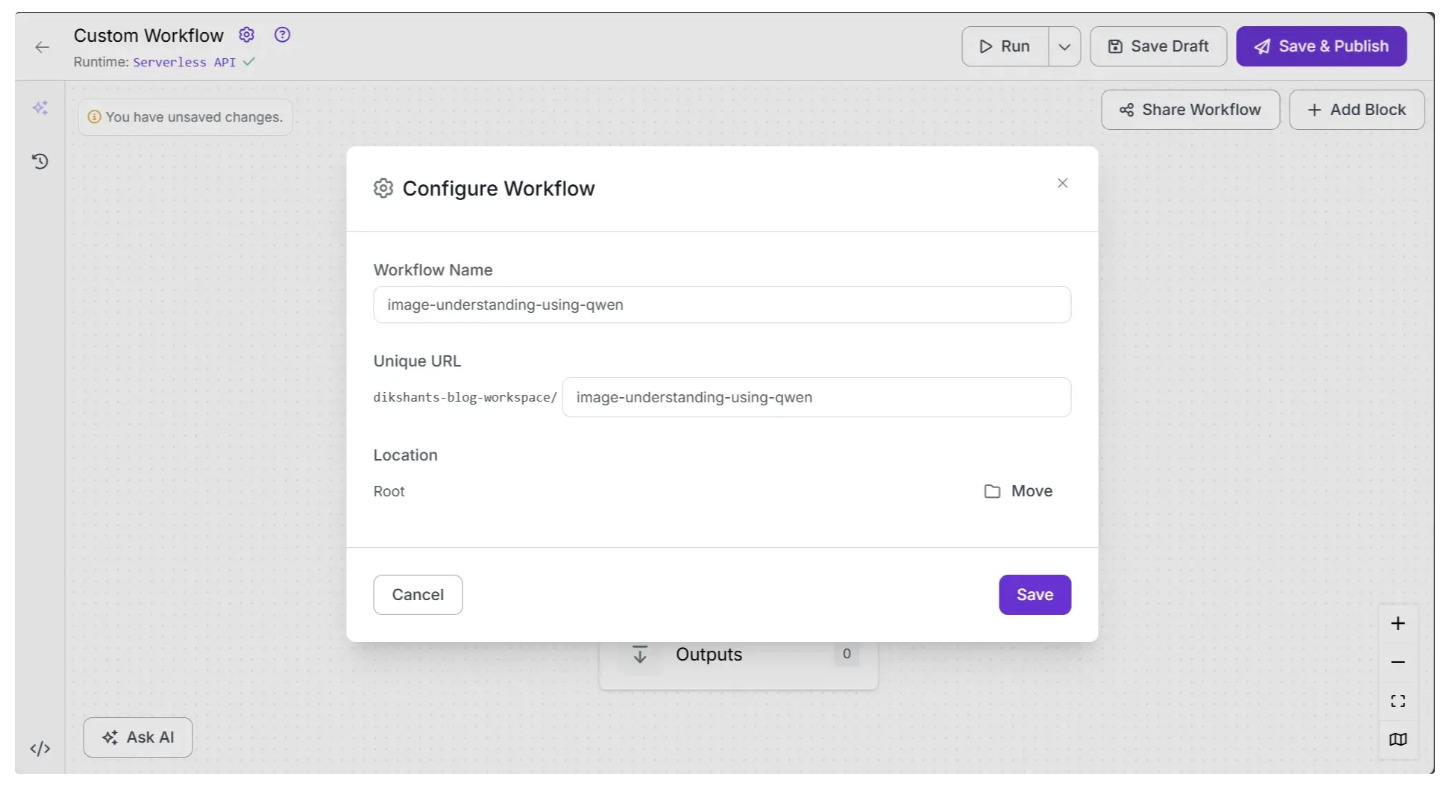Zoom in on the canvas

click(x=1398, y=624)
